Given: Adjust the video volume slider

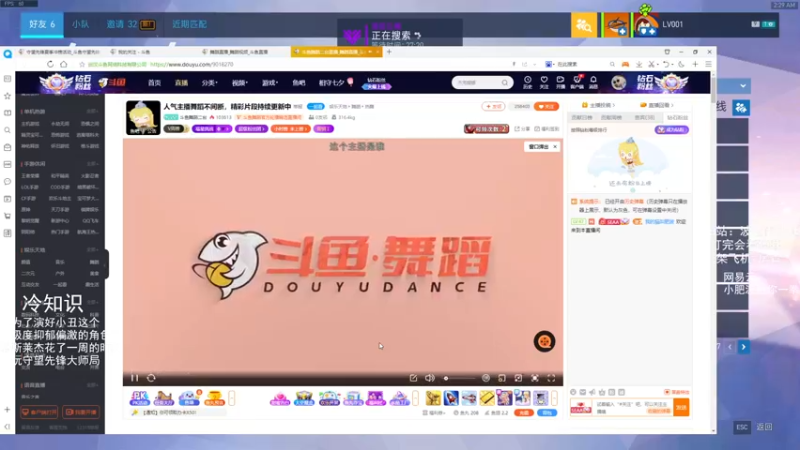Looking at the screenshot, I should tap(459, 378).
